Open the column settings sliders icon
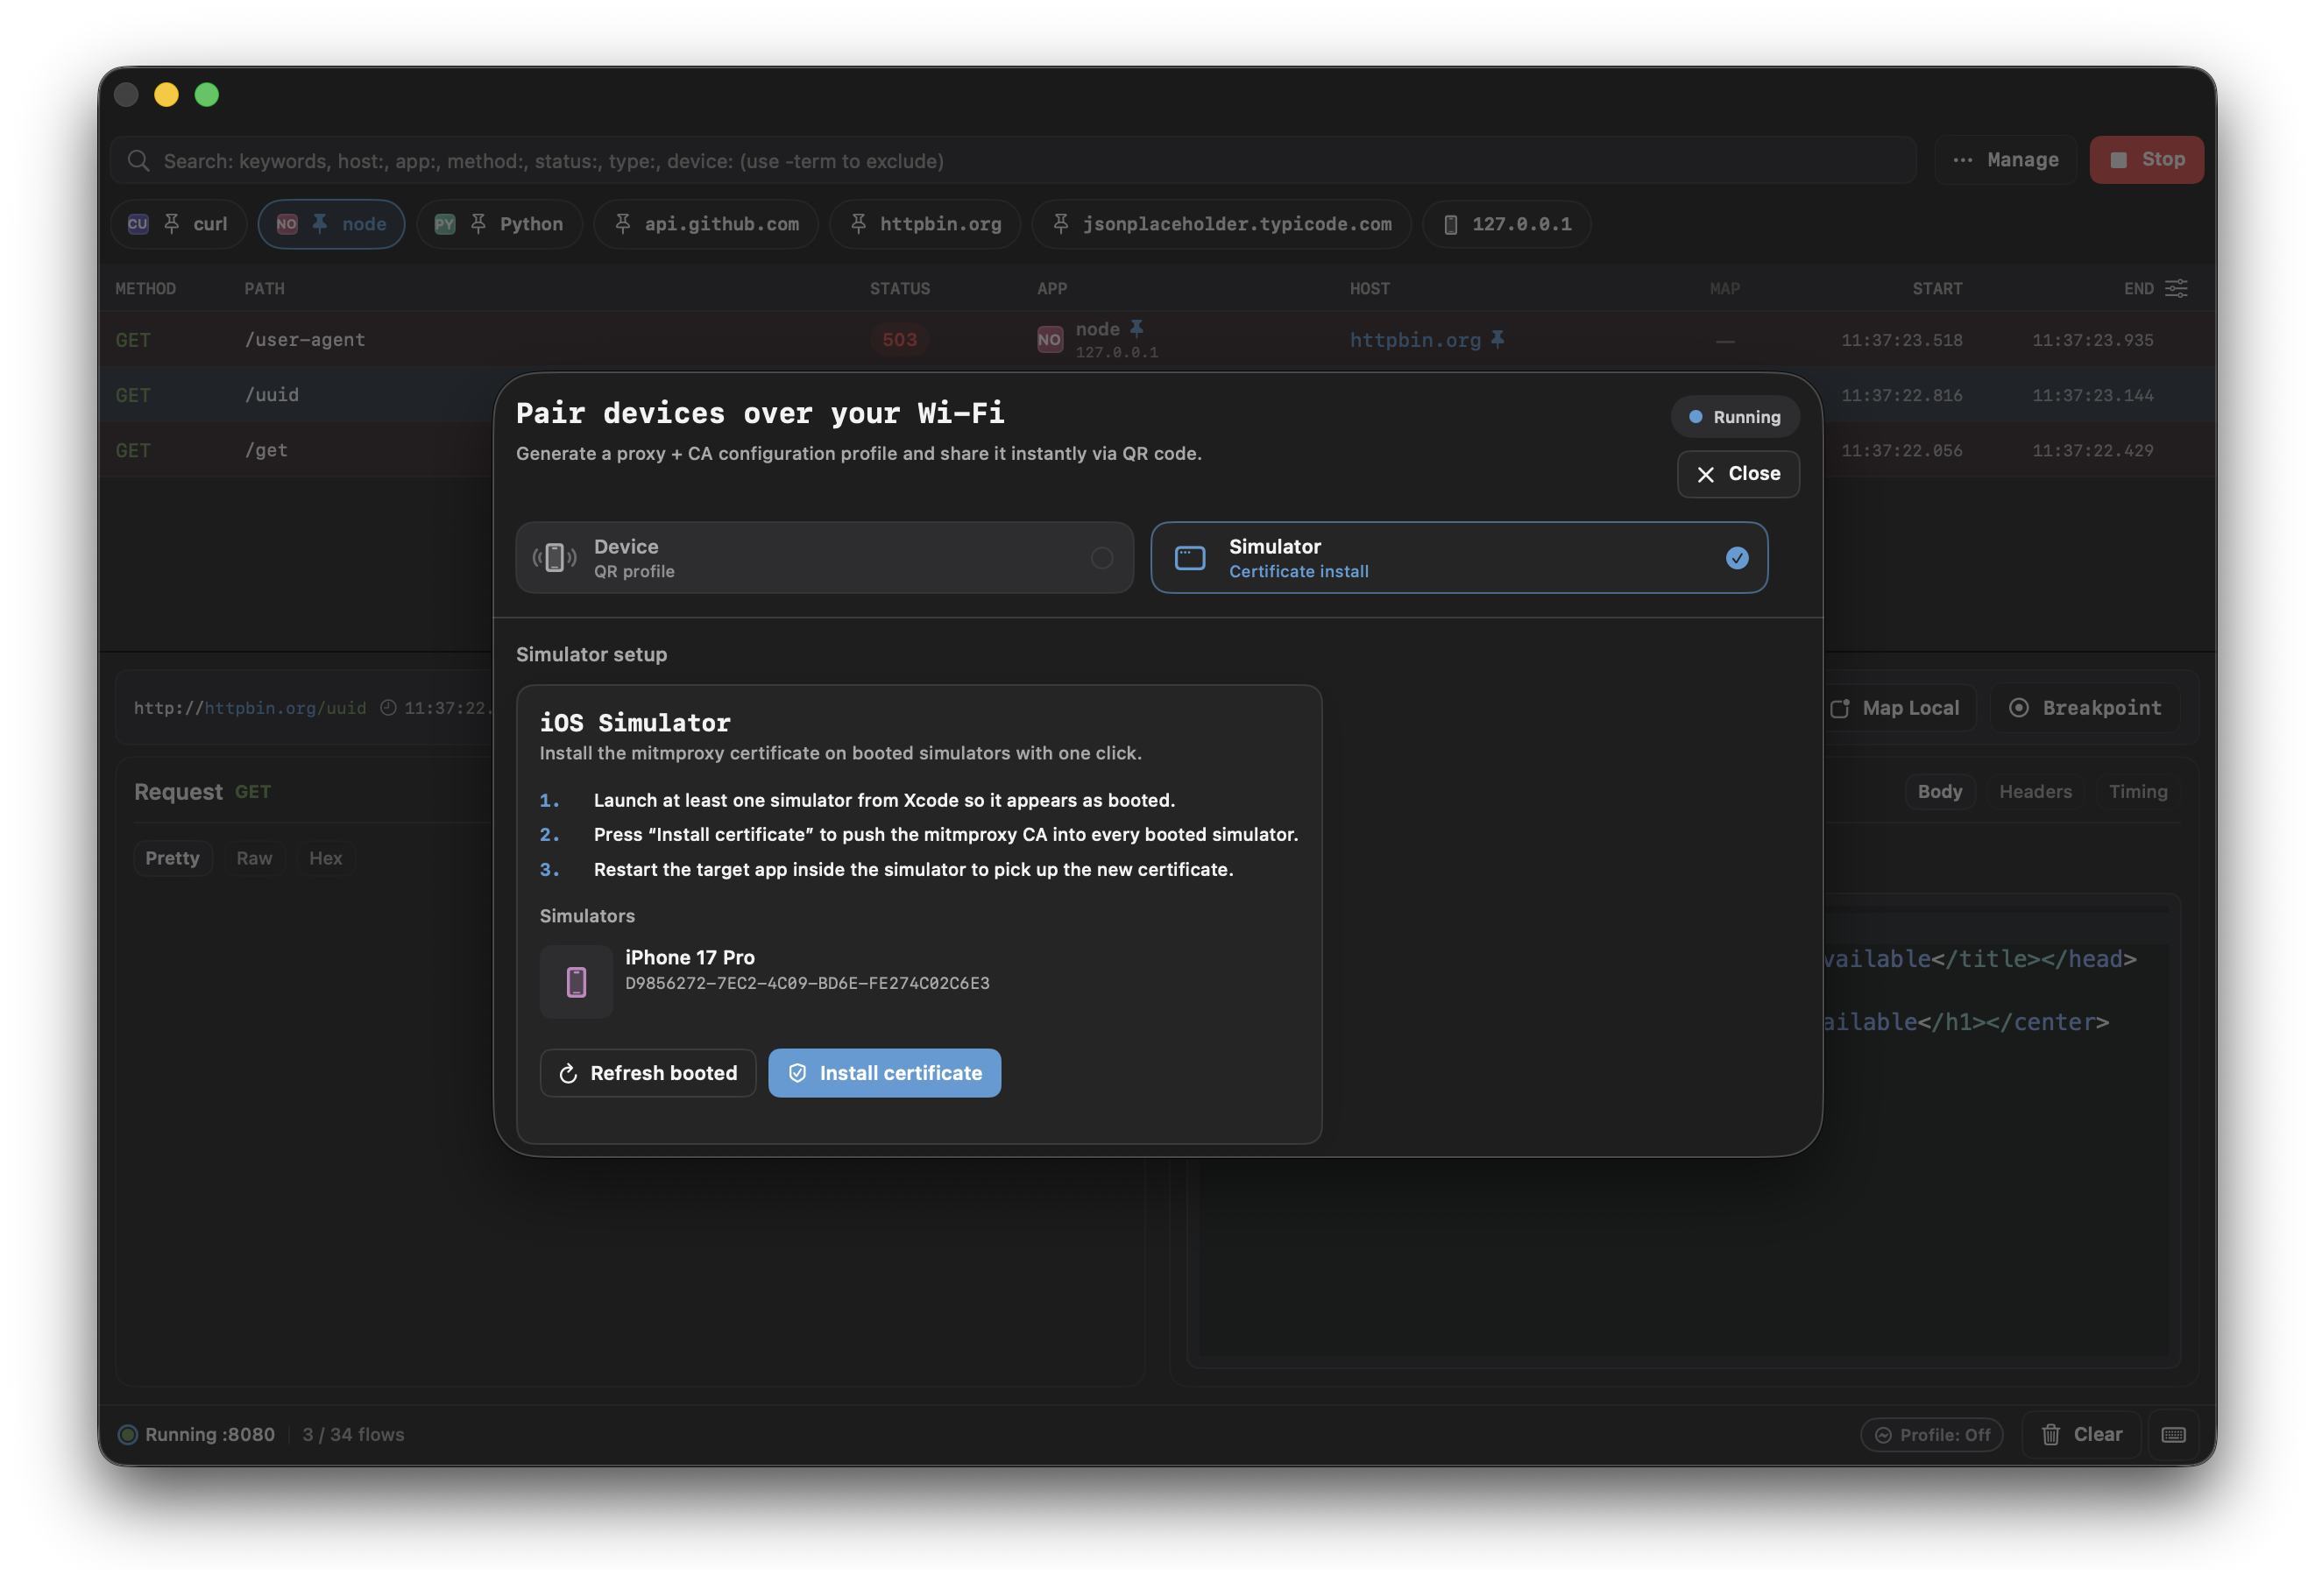 2176,288
